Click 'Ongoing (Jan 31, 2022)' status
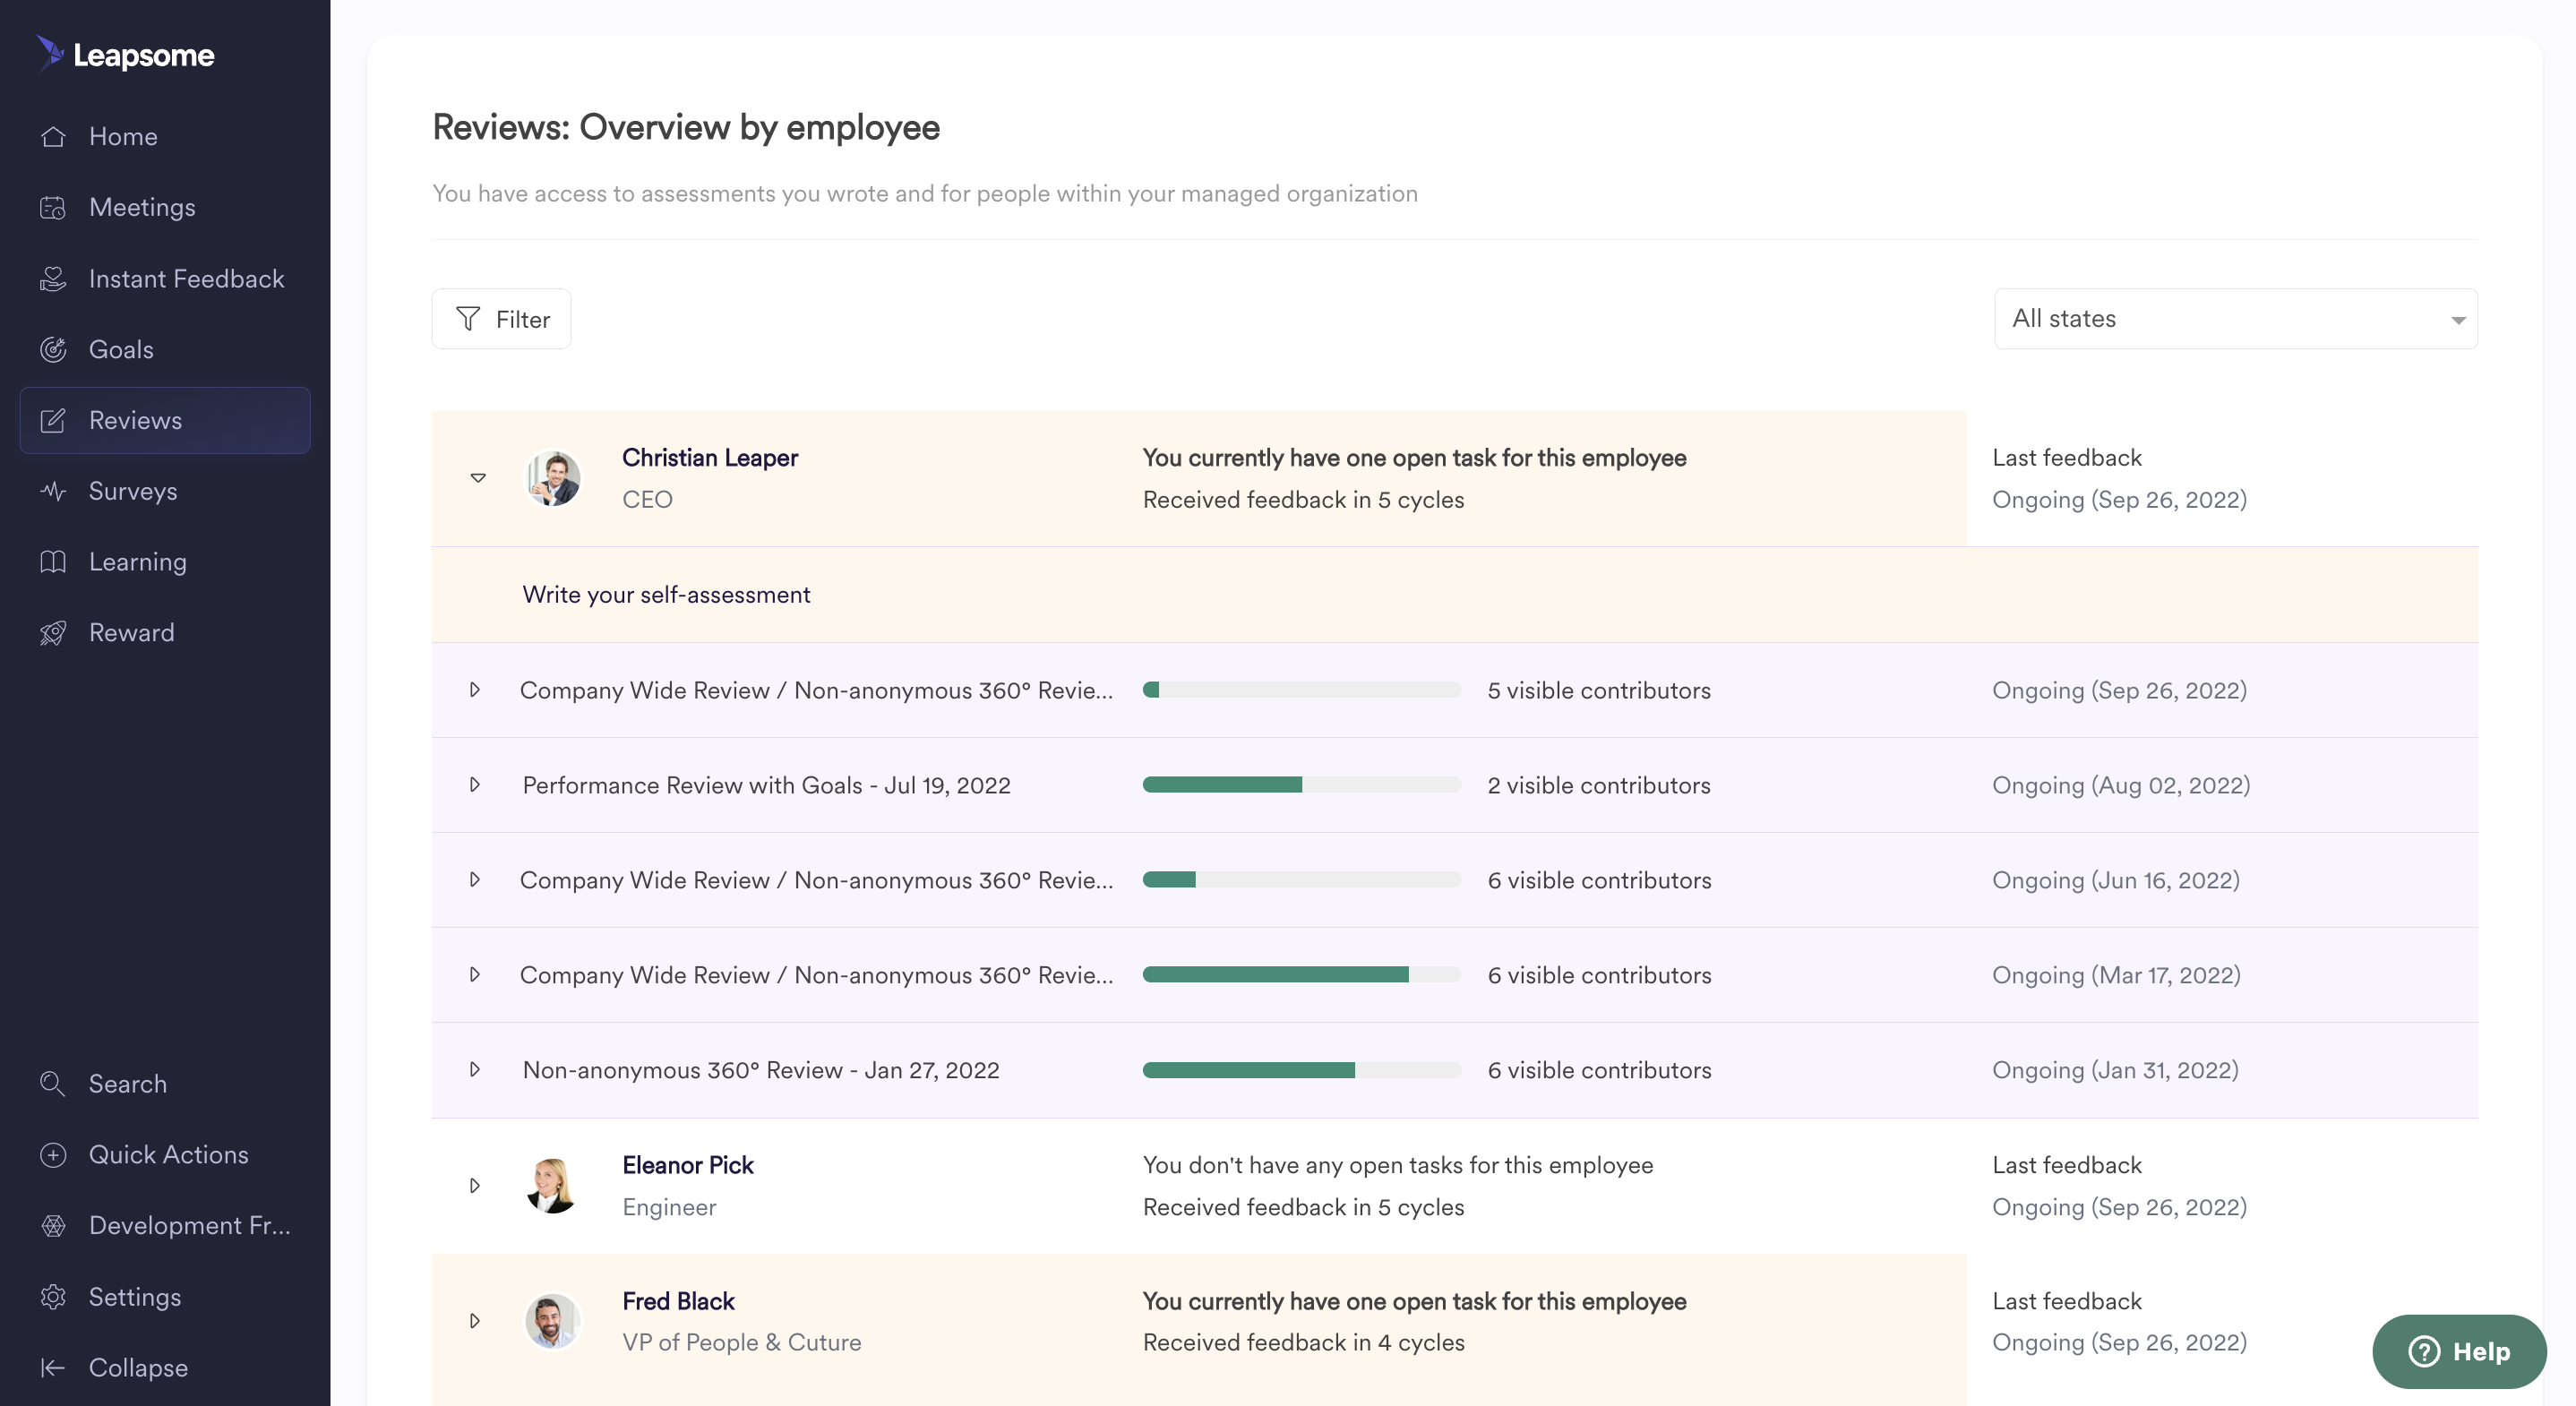This screenshot has width=2576, height=1406. tap(2115, 1070)
